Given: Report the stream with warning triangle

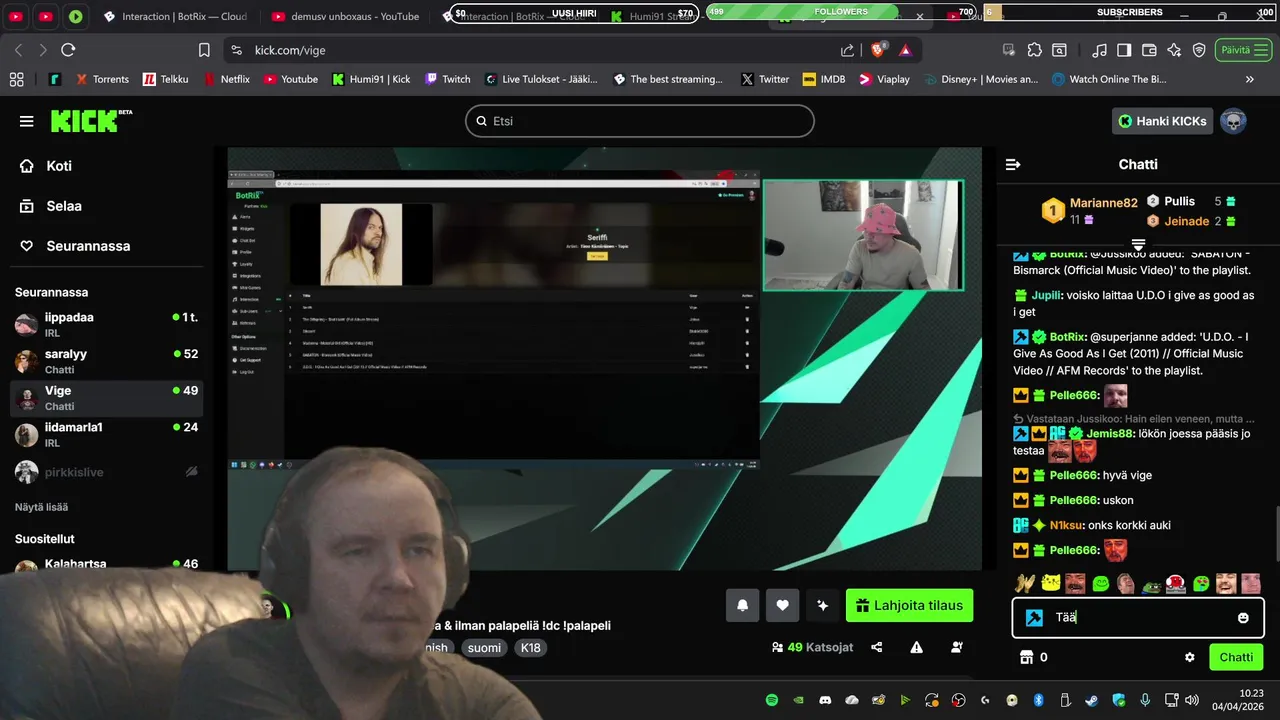Looking at the screenshot, I should [916, 647].
